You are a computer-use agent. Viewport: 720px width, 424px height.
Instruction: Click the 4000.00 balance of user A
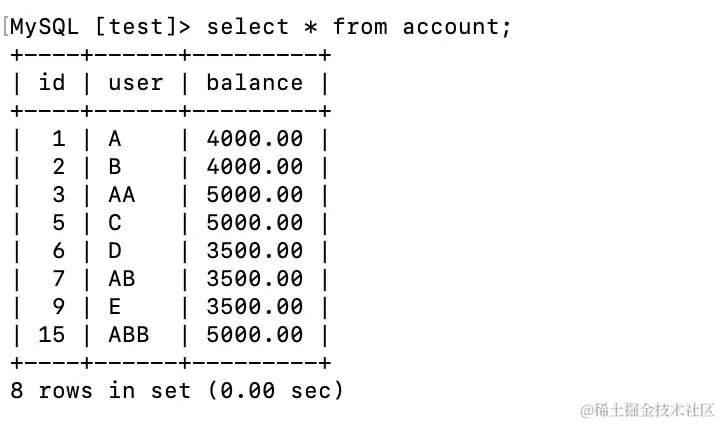point(254,139)
